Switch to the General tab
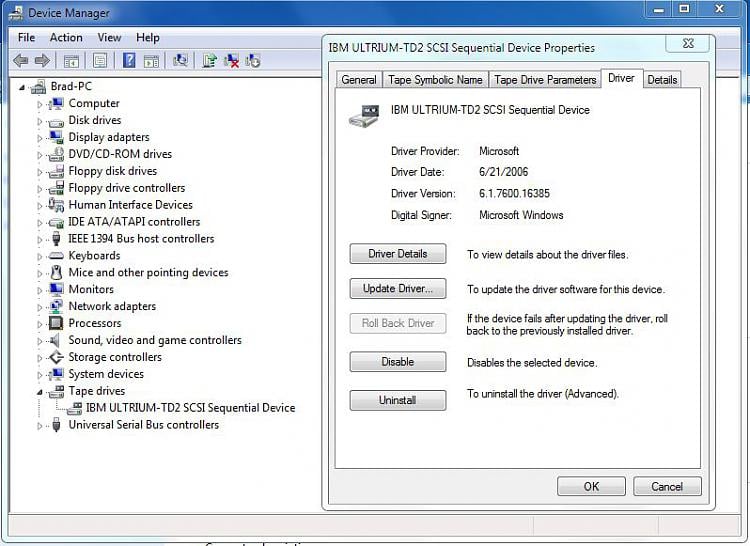 coord(359,80)
